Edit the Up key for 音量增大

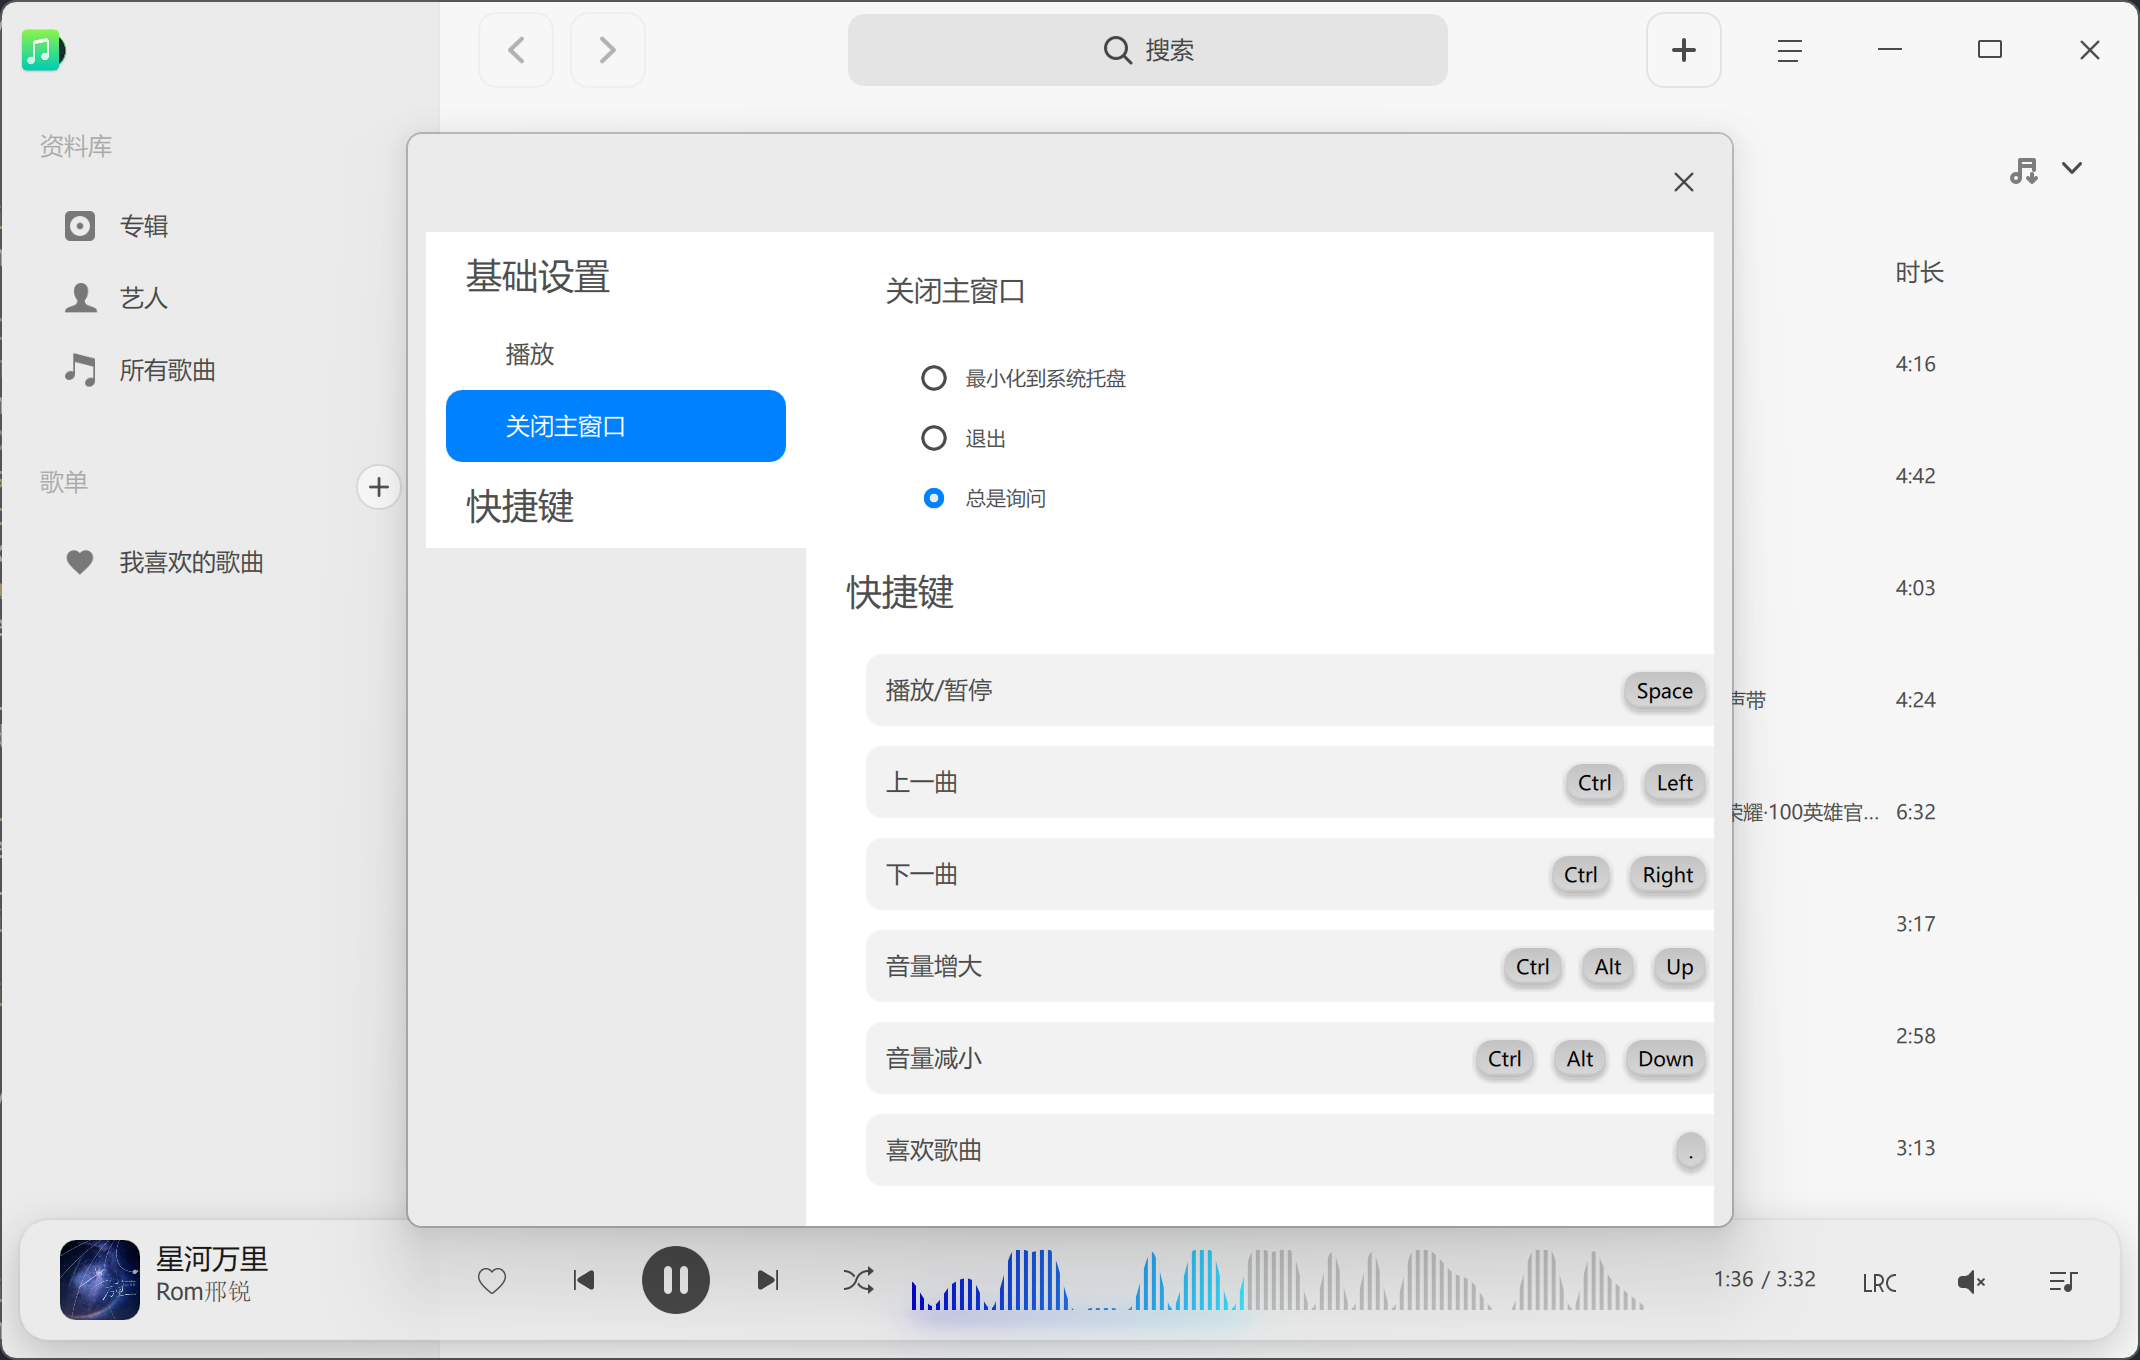pyautogui.click(x=1679, y=967)
